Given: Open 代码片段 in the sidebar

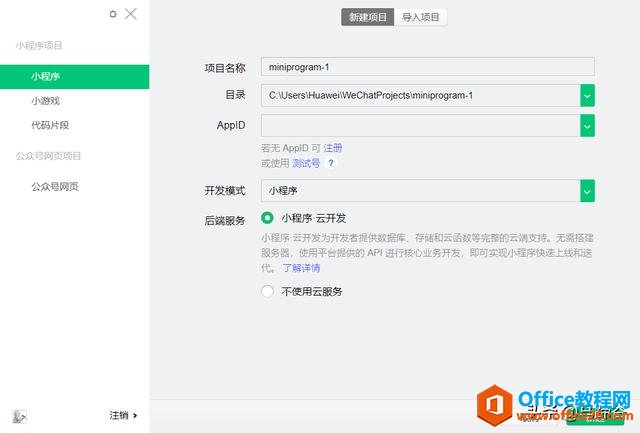Looking at the screenshot, I should point(50,125).
